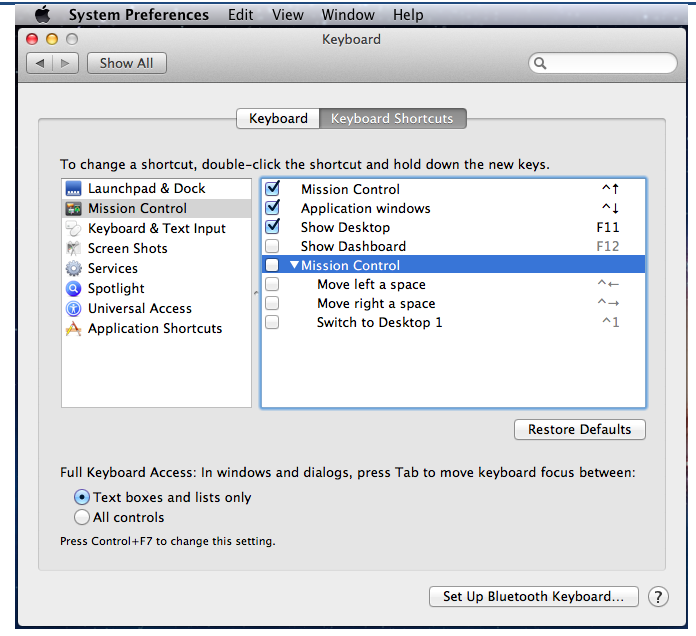Click the Universal Access icon

coord(74,308)
